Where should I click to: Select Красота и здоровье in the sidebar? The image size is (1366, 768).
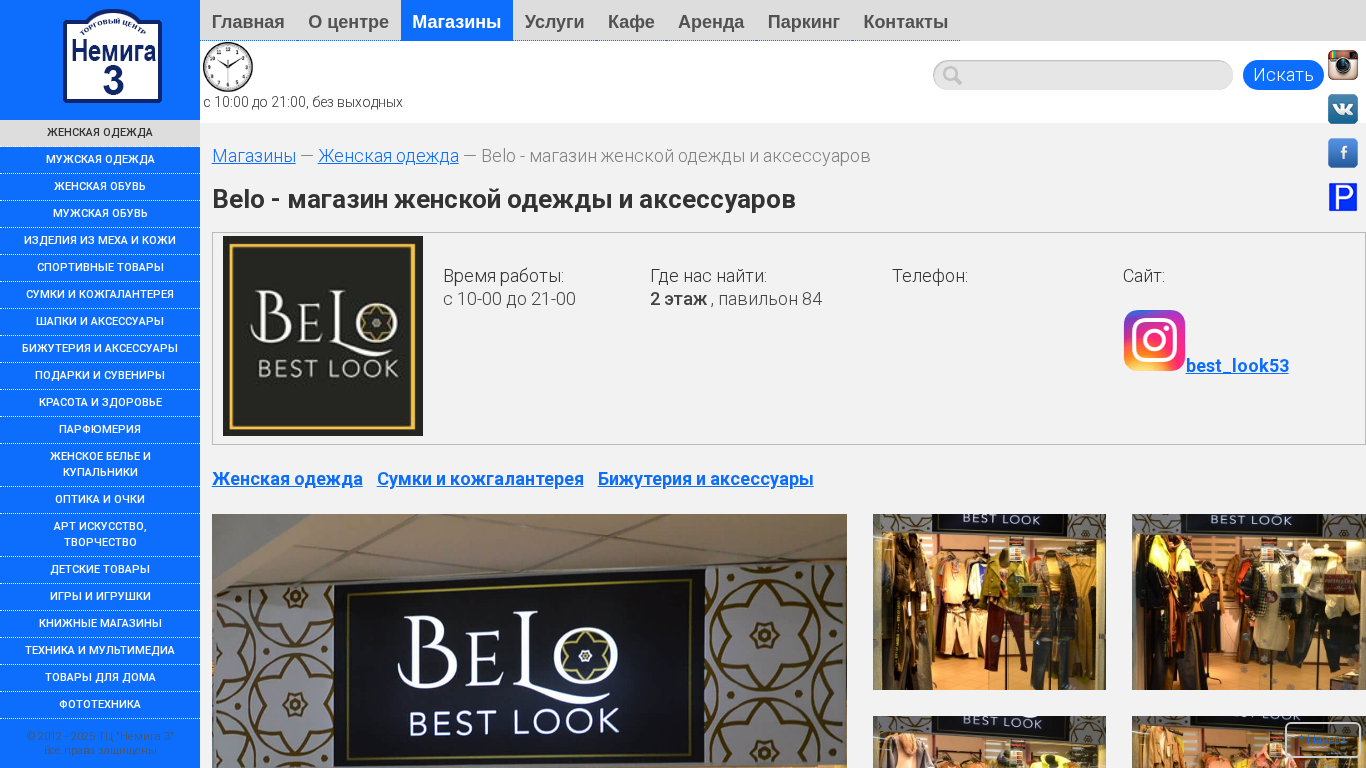tap(100, 403)
